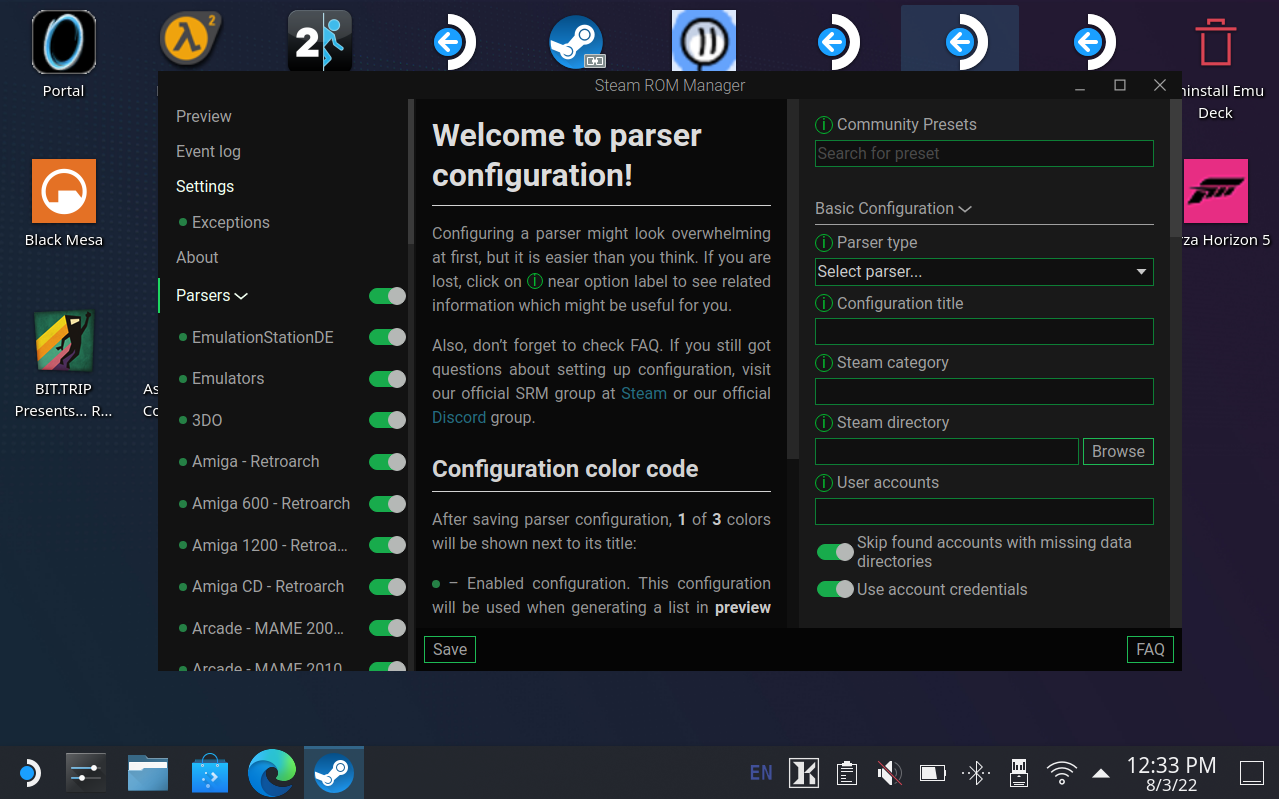1279x799 pixels.
Task: Open System Settings from the taskbar
Action: (x=86, y=772)
